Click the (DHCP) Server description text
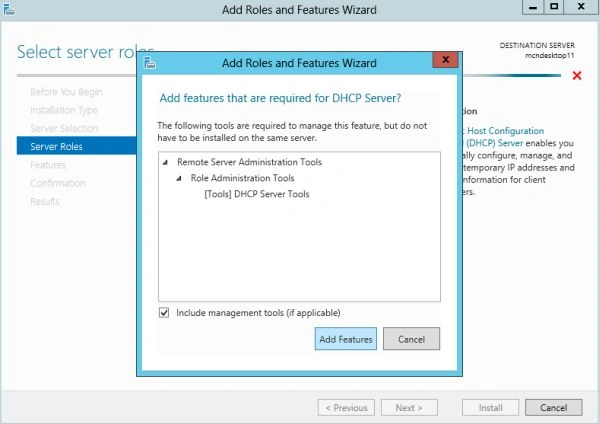 (494, 143)
